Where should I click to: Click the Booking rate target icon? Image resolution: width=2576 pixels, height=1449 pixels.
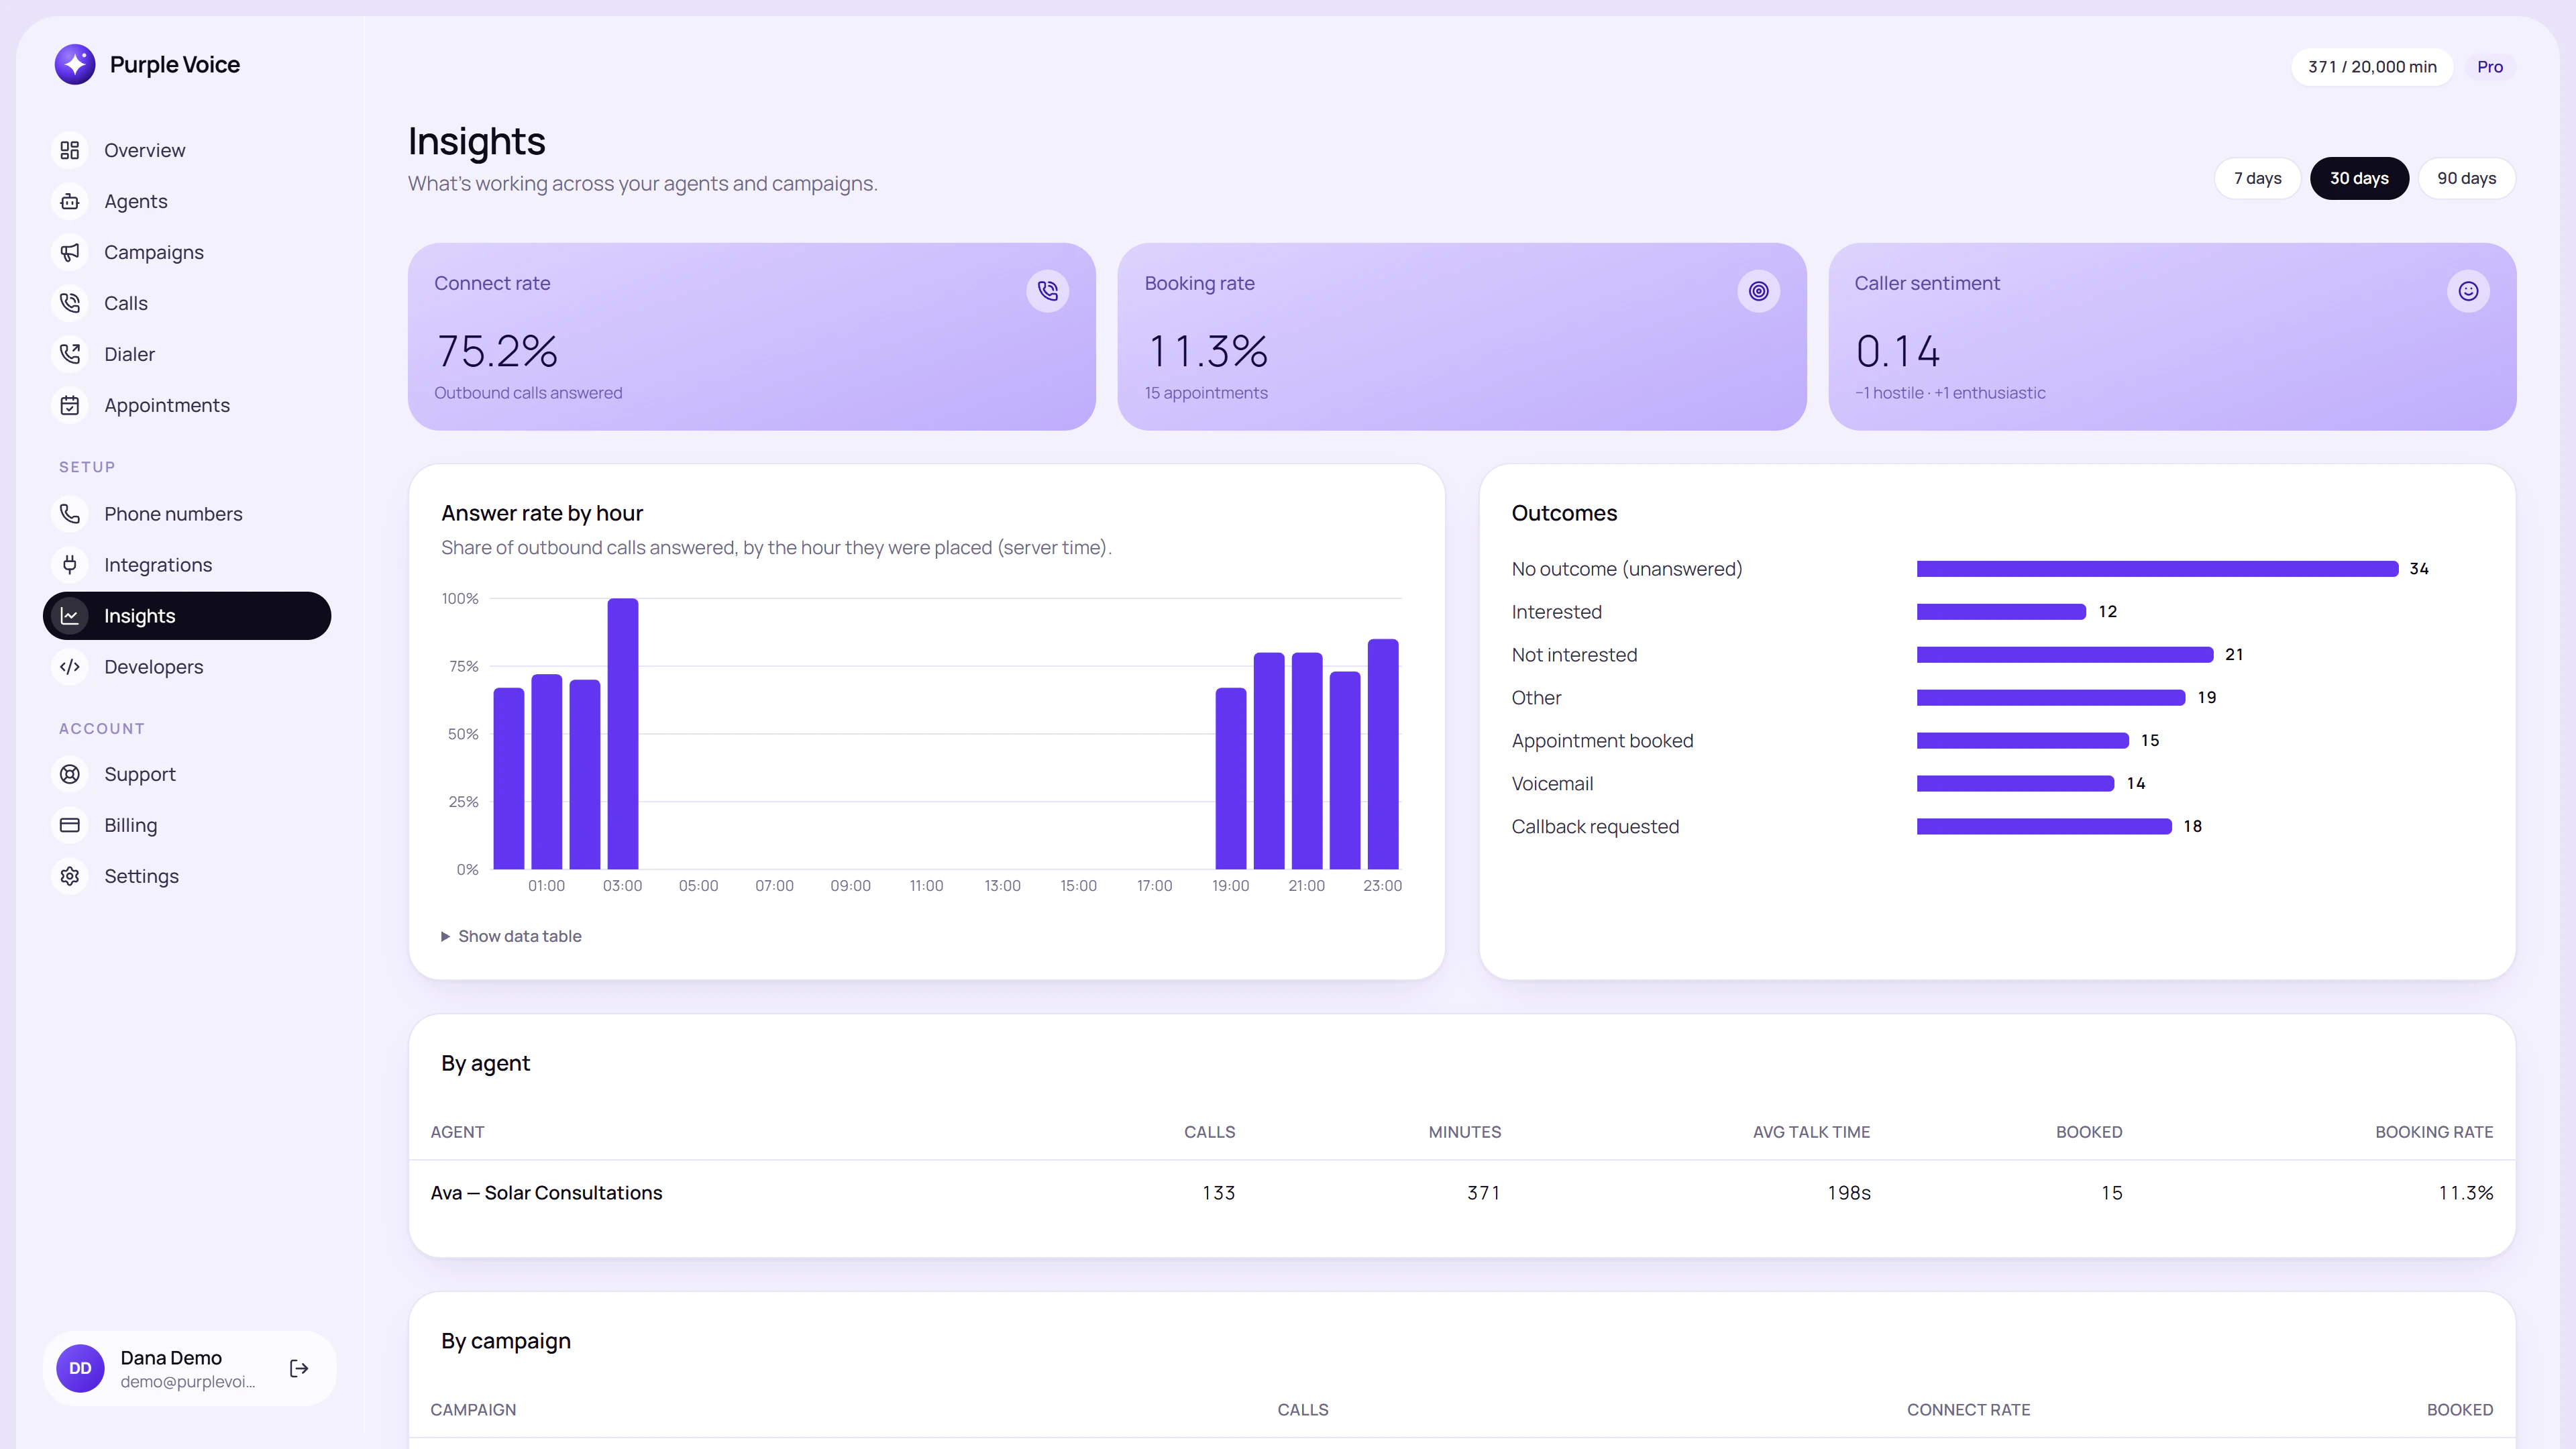click(1758, 291)
